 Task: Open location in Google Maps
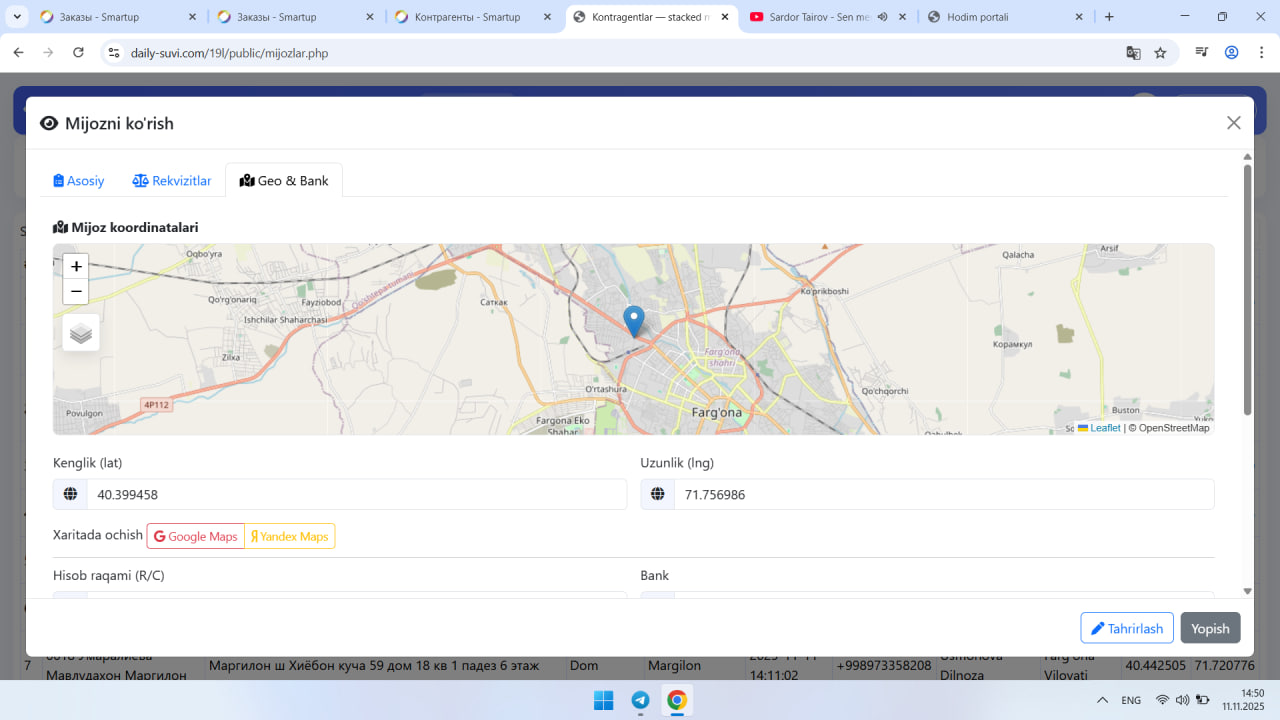click(x=196, y=536)
